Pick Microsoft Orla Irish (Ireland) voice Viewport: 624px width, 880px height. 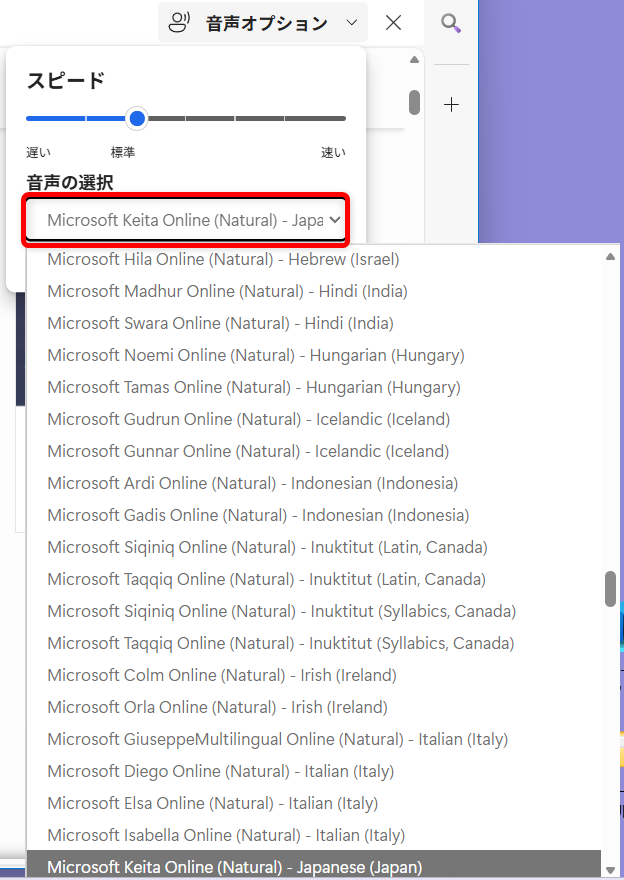tap(313, 707)
